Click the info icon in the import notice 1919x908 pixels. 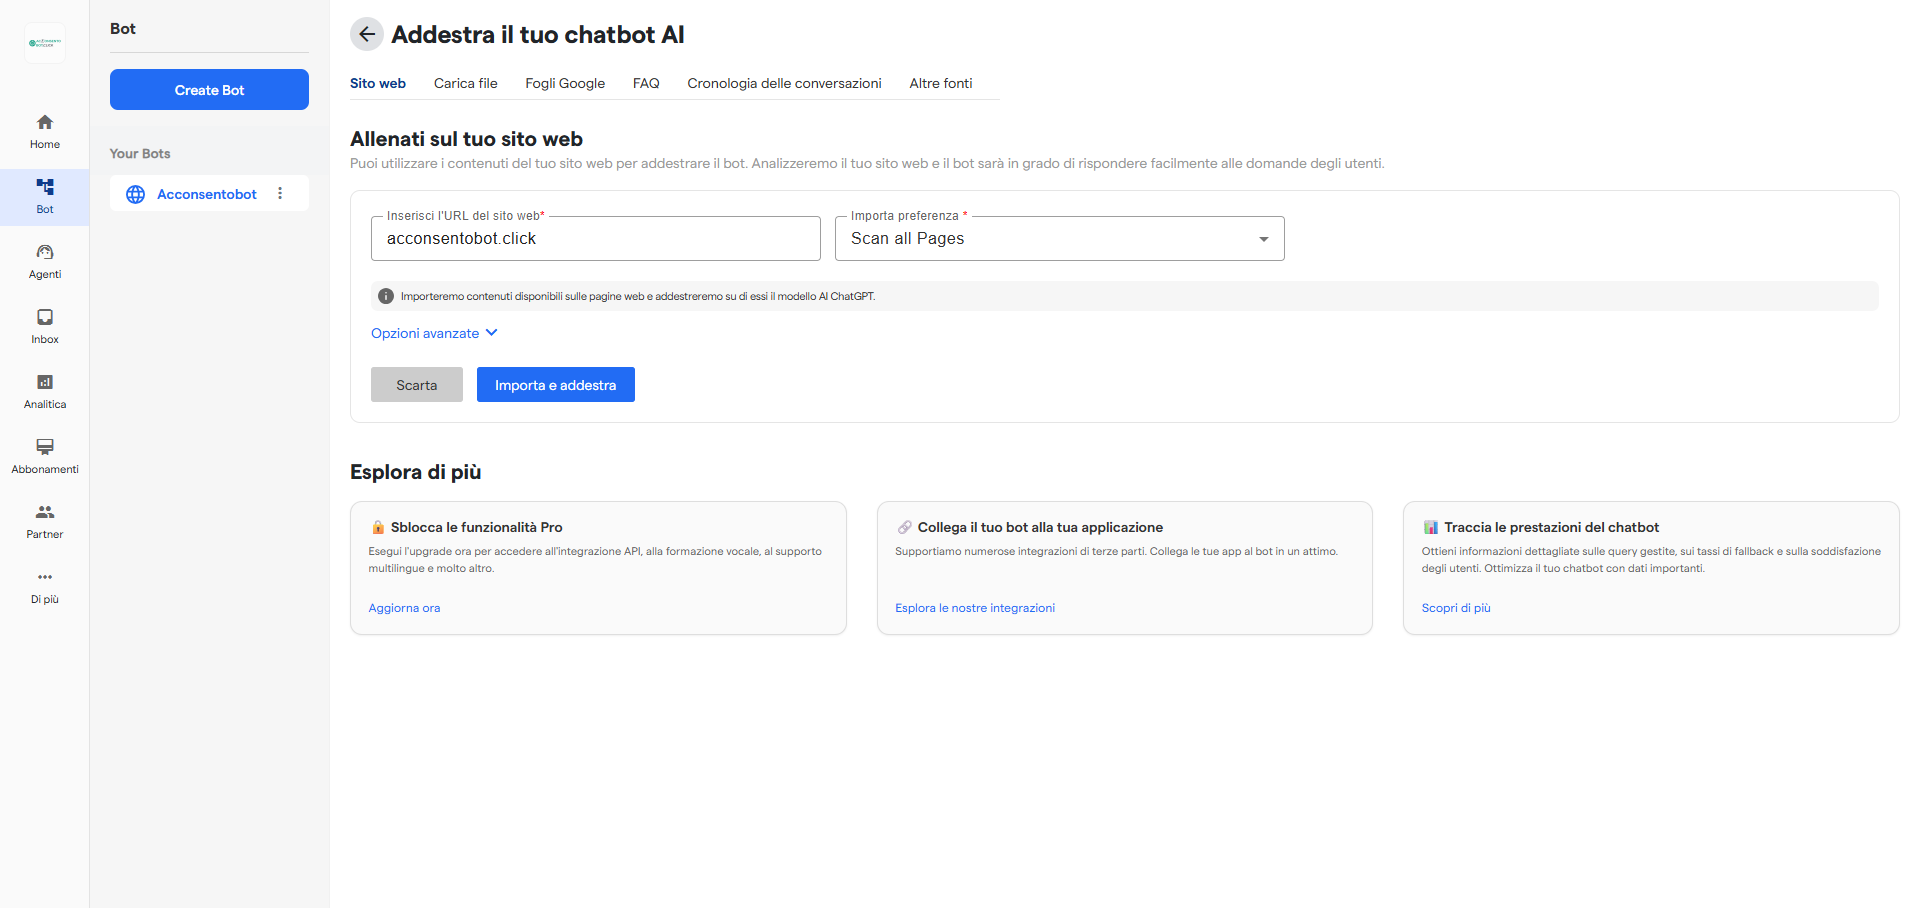click(x=385, y=296)
